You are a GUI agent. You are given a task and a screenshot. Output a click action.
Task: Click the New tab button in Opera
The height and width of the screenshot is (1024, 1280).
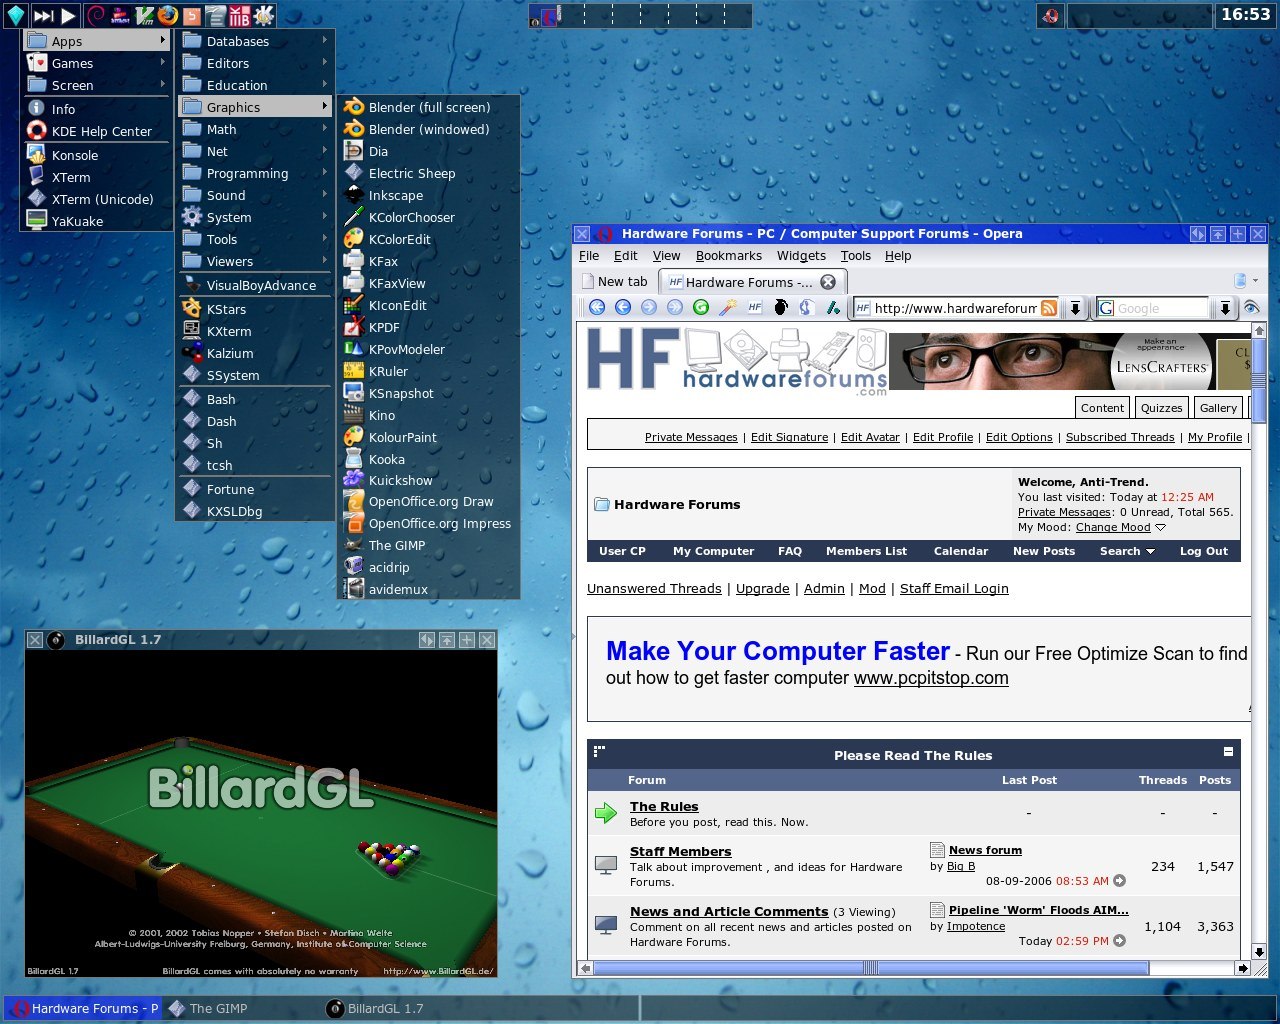(615, 282)
